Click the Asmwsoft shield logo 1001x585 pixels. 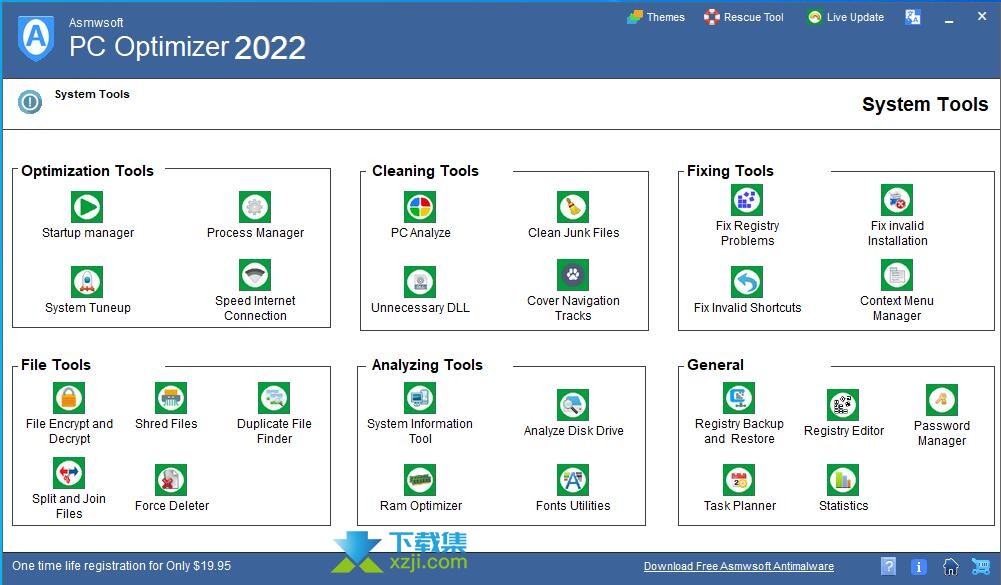pos(36,38)
